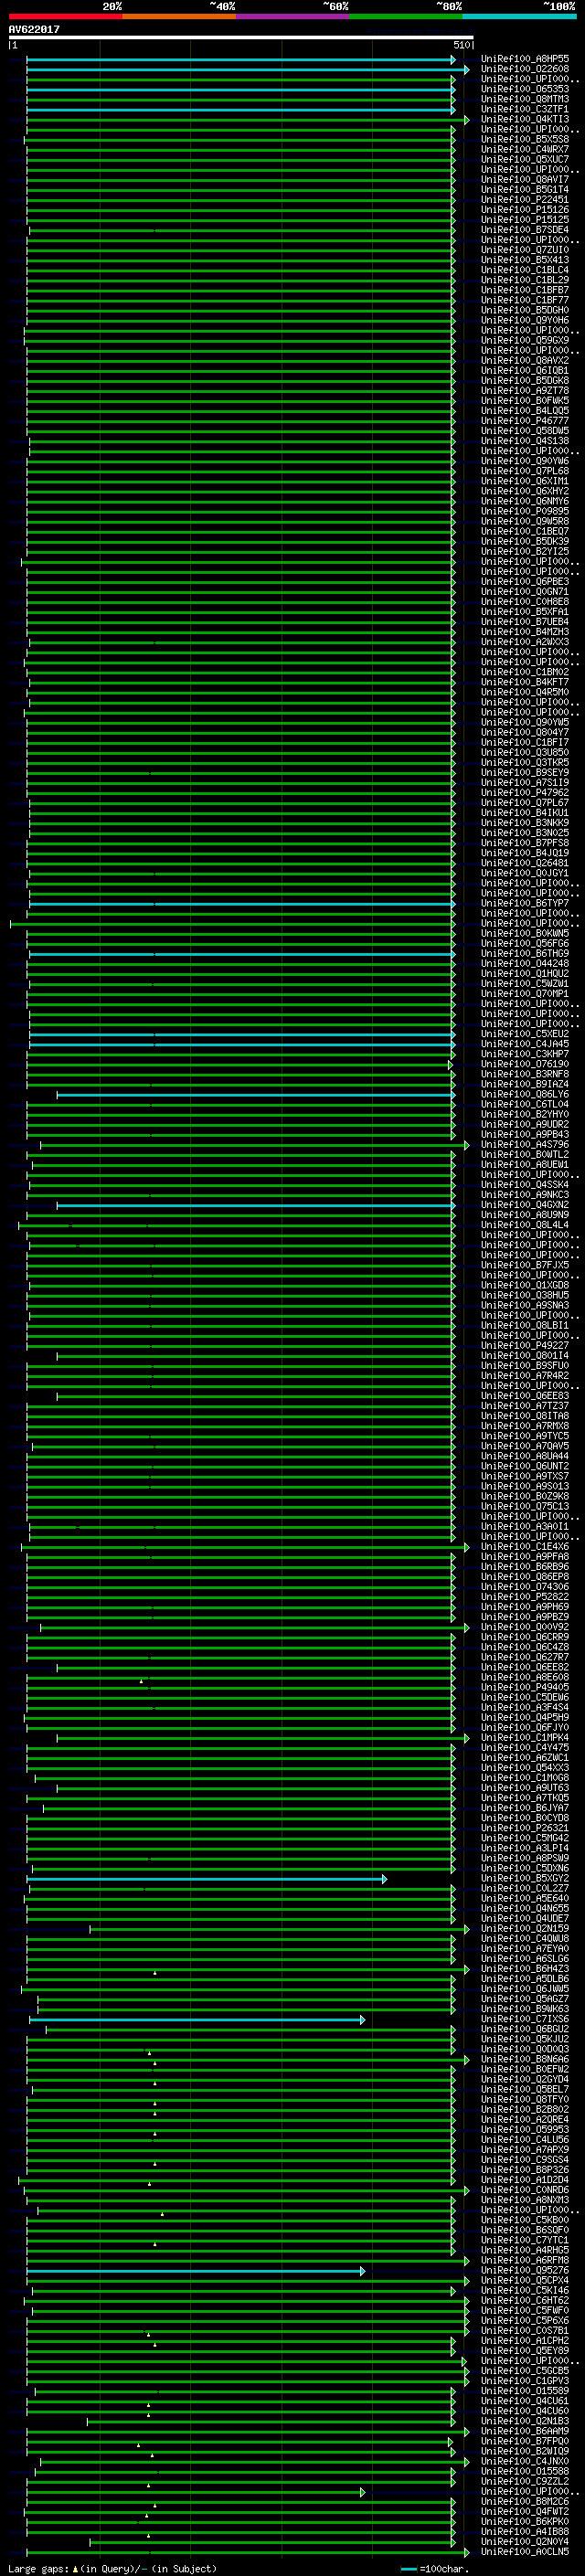Click the cyan alignment bar for Q4GXN2
This screenshot has height=2576, width=585.
click(256, 1205)
